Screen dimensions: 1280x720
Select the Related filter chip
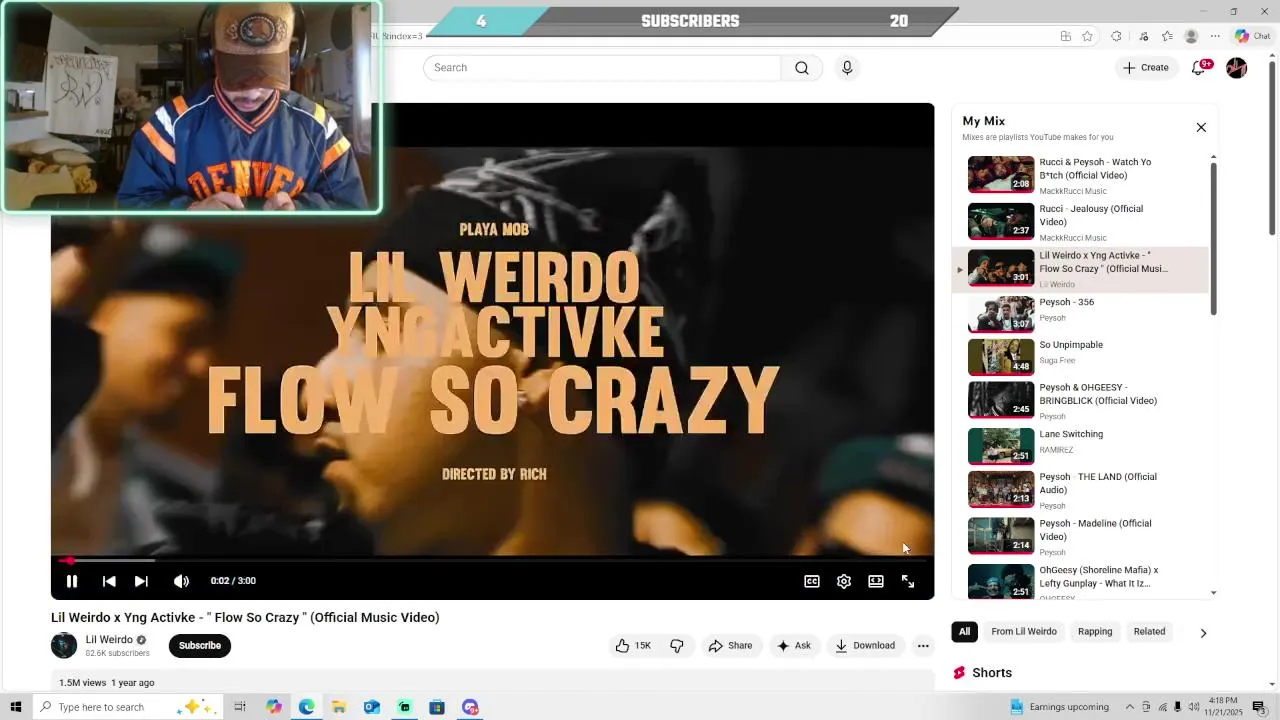click(1149, 632)
